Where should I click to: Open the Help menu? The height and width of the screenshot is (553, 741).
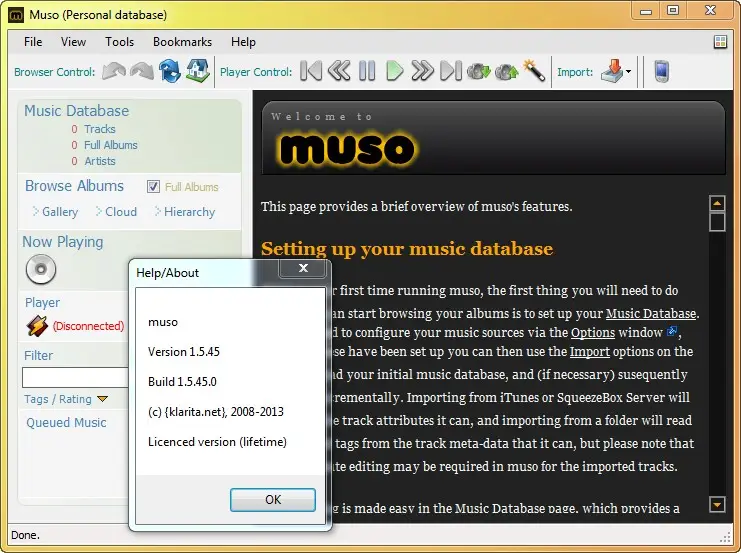(x=243, y=42)
